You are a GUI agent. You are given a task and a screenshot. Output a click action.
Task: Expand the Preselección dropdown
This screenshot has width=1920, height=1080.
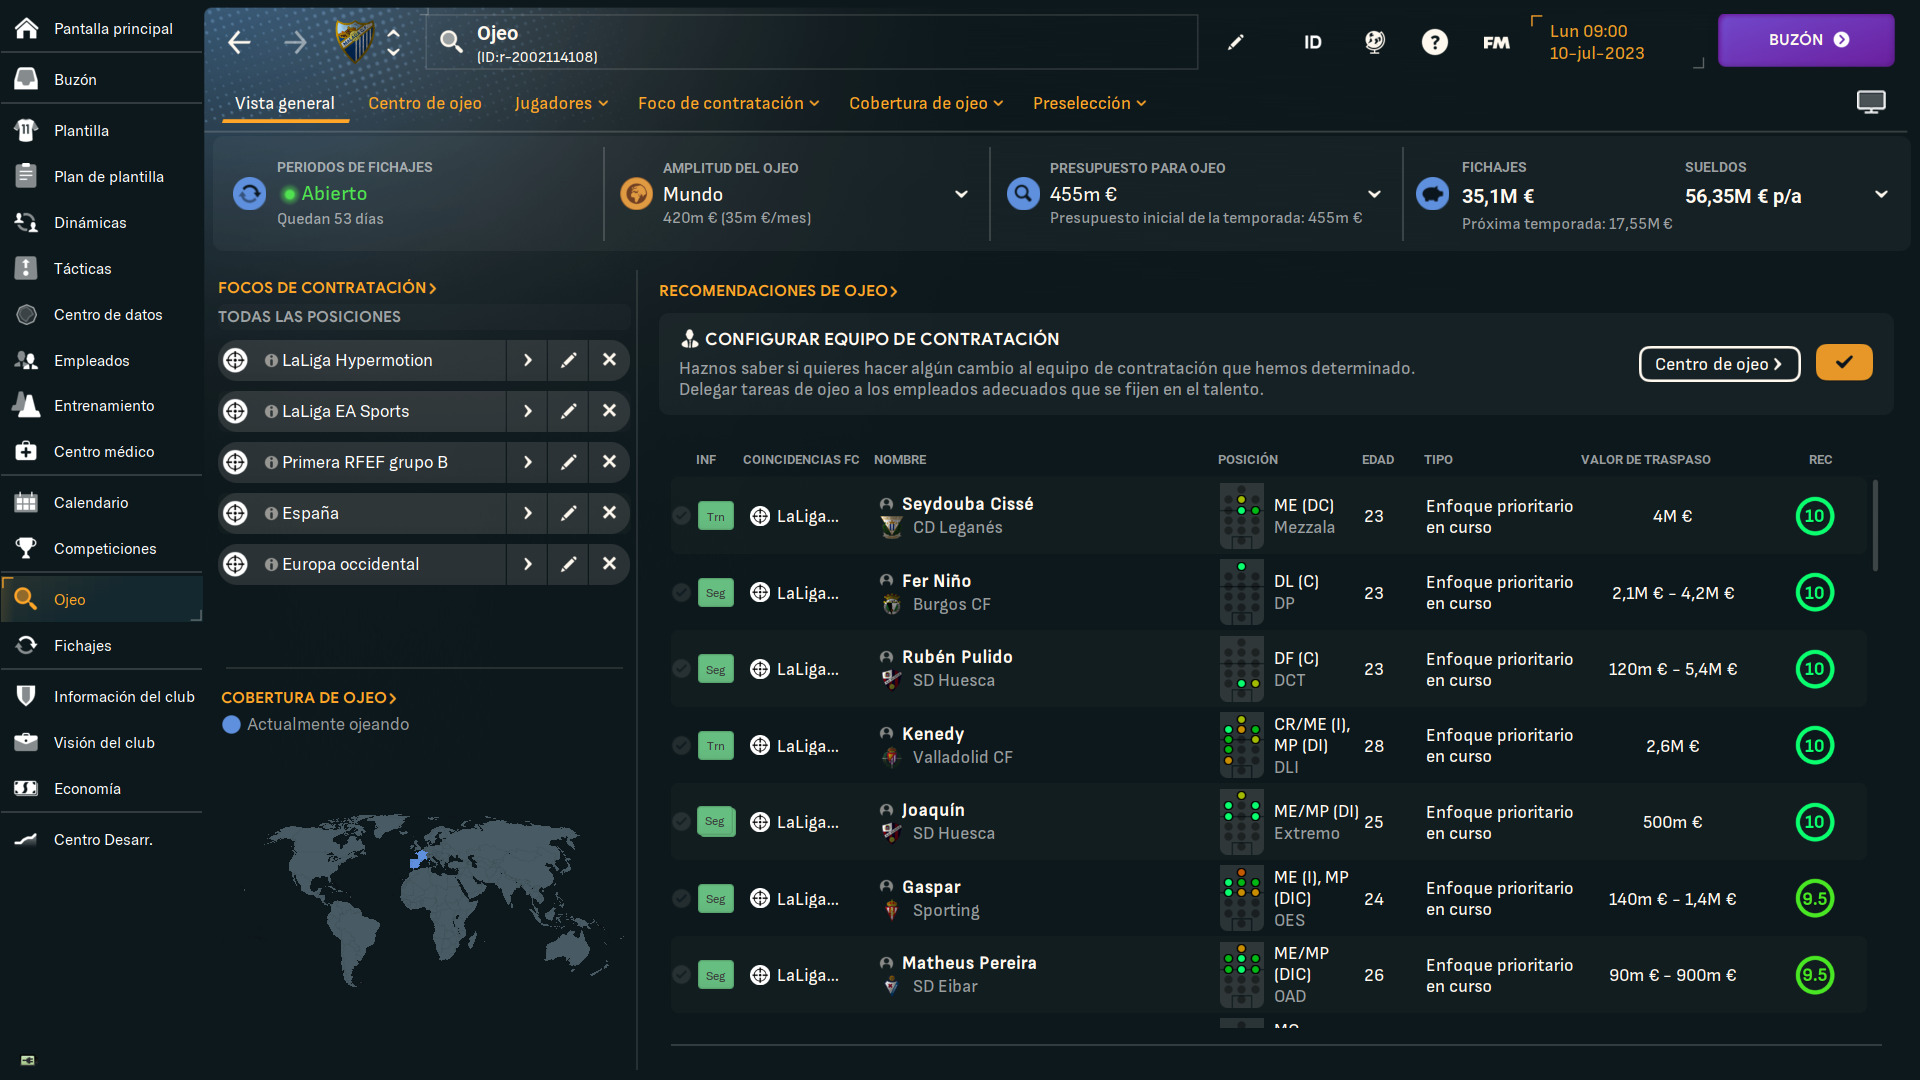pos(1089,103)
